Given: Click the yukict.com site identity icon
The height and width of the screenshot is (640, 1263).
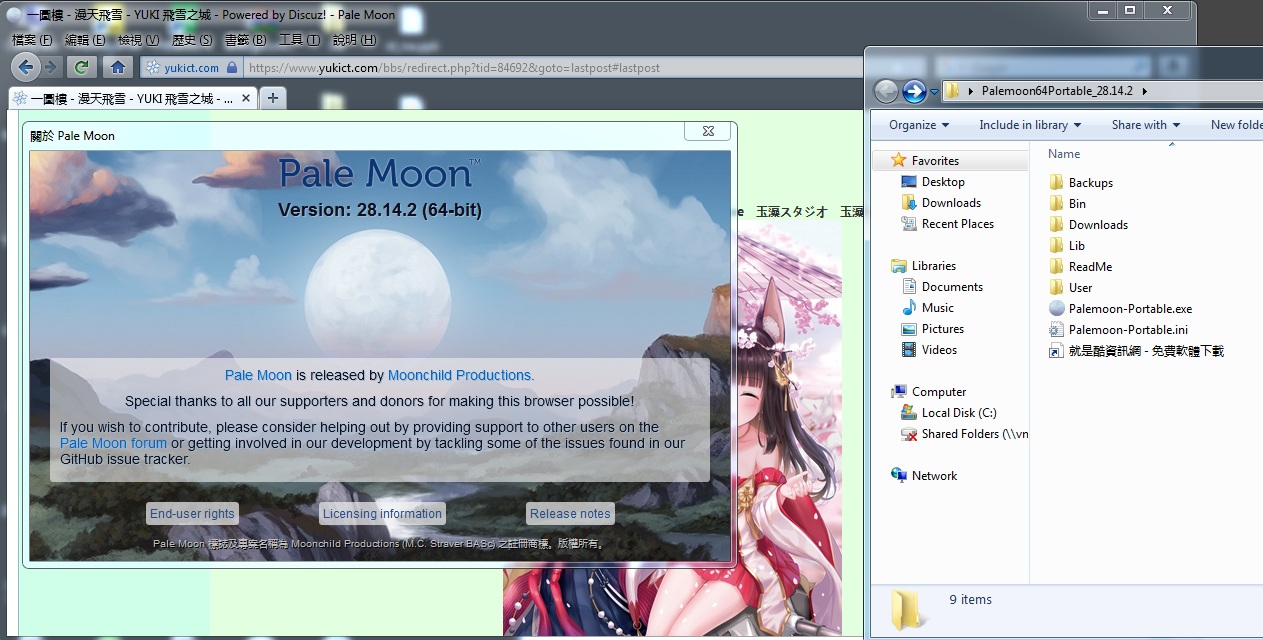Looking at the screenshot, I should click(153, 68).
